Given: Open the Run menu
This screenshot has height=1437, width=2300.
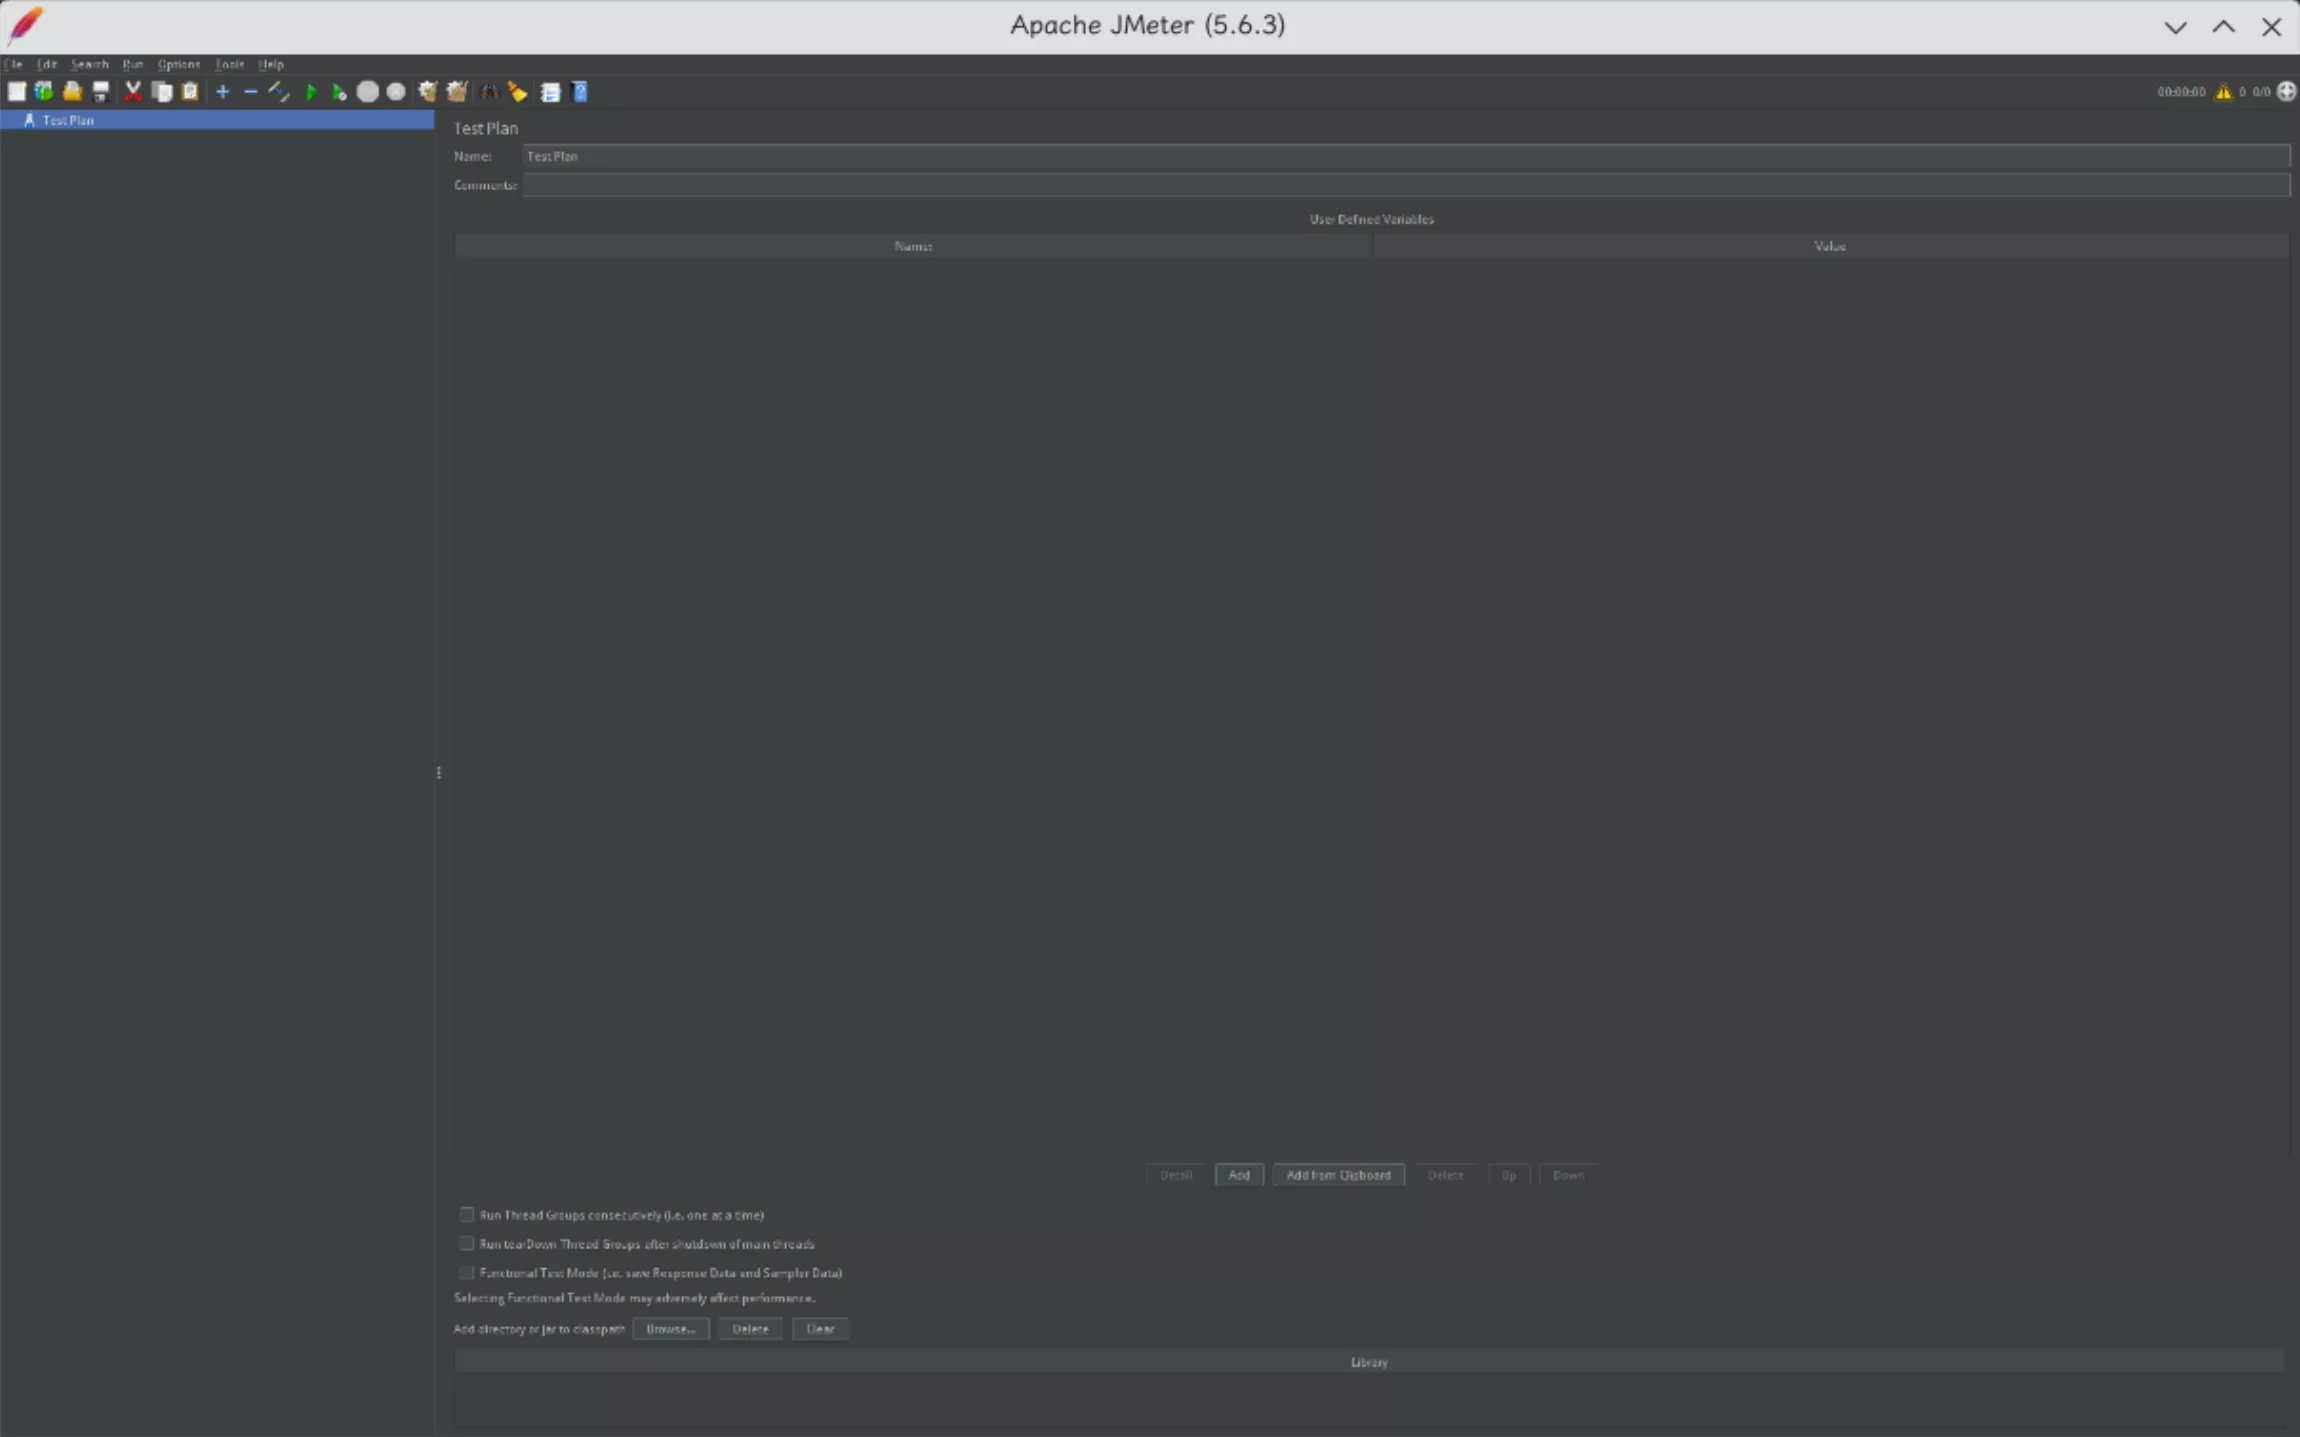Looking at the screenshot, I should pyautogui.click(x=132, y=64).
